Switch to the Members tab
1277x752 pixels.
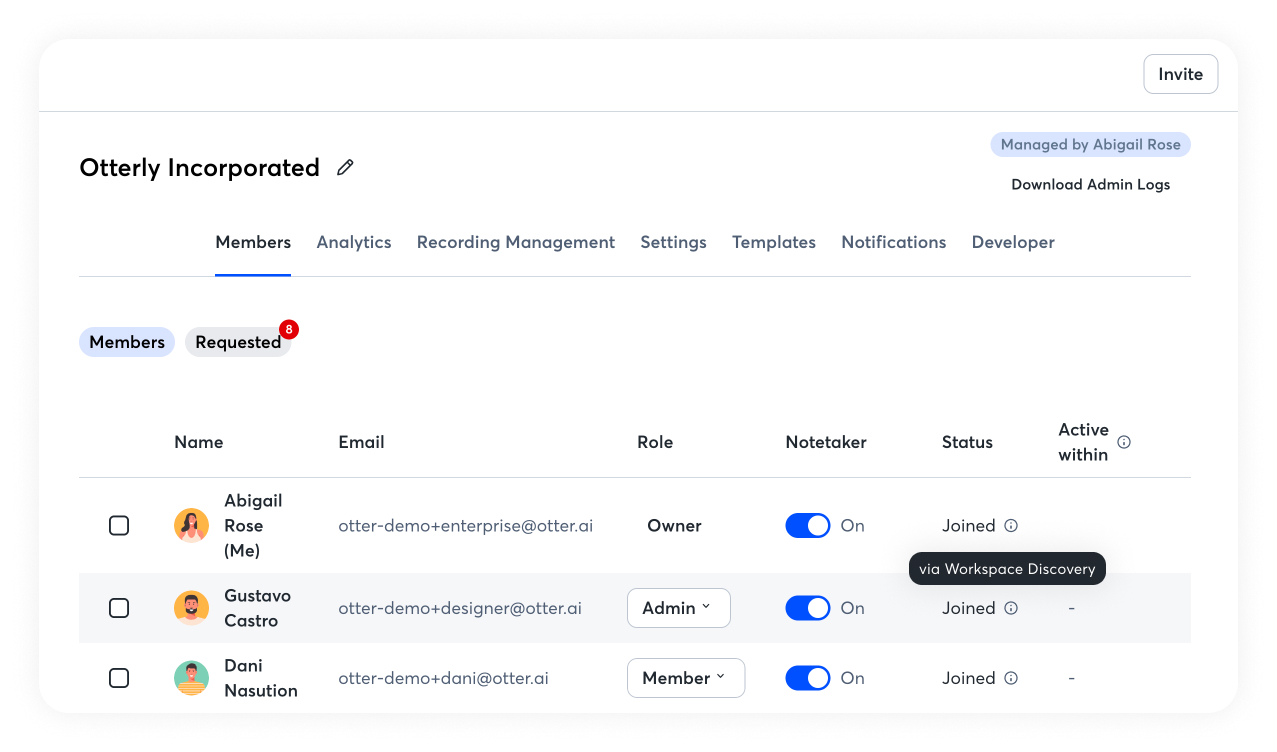point(253,242)
